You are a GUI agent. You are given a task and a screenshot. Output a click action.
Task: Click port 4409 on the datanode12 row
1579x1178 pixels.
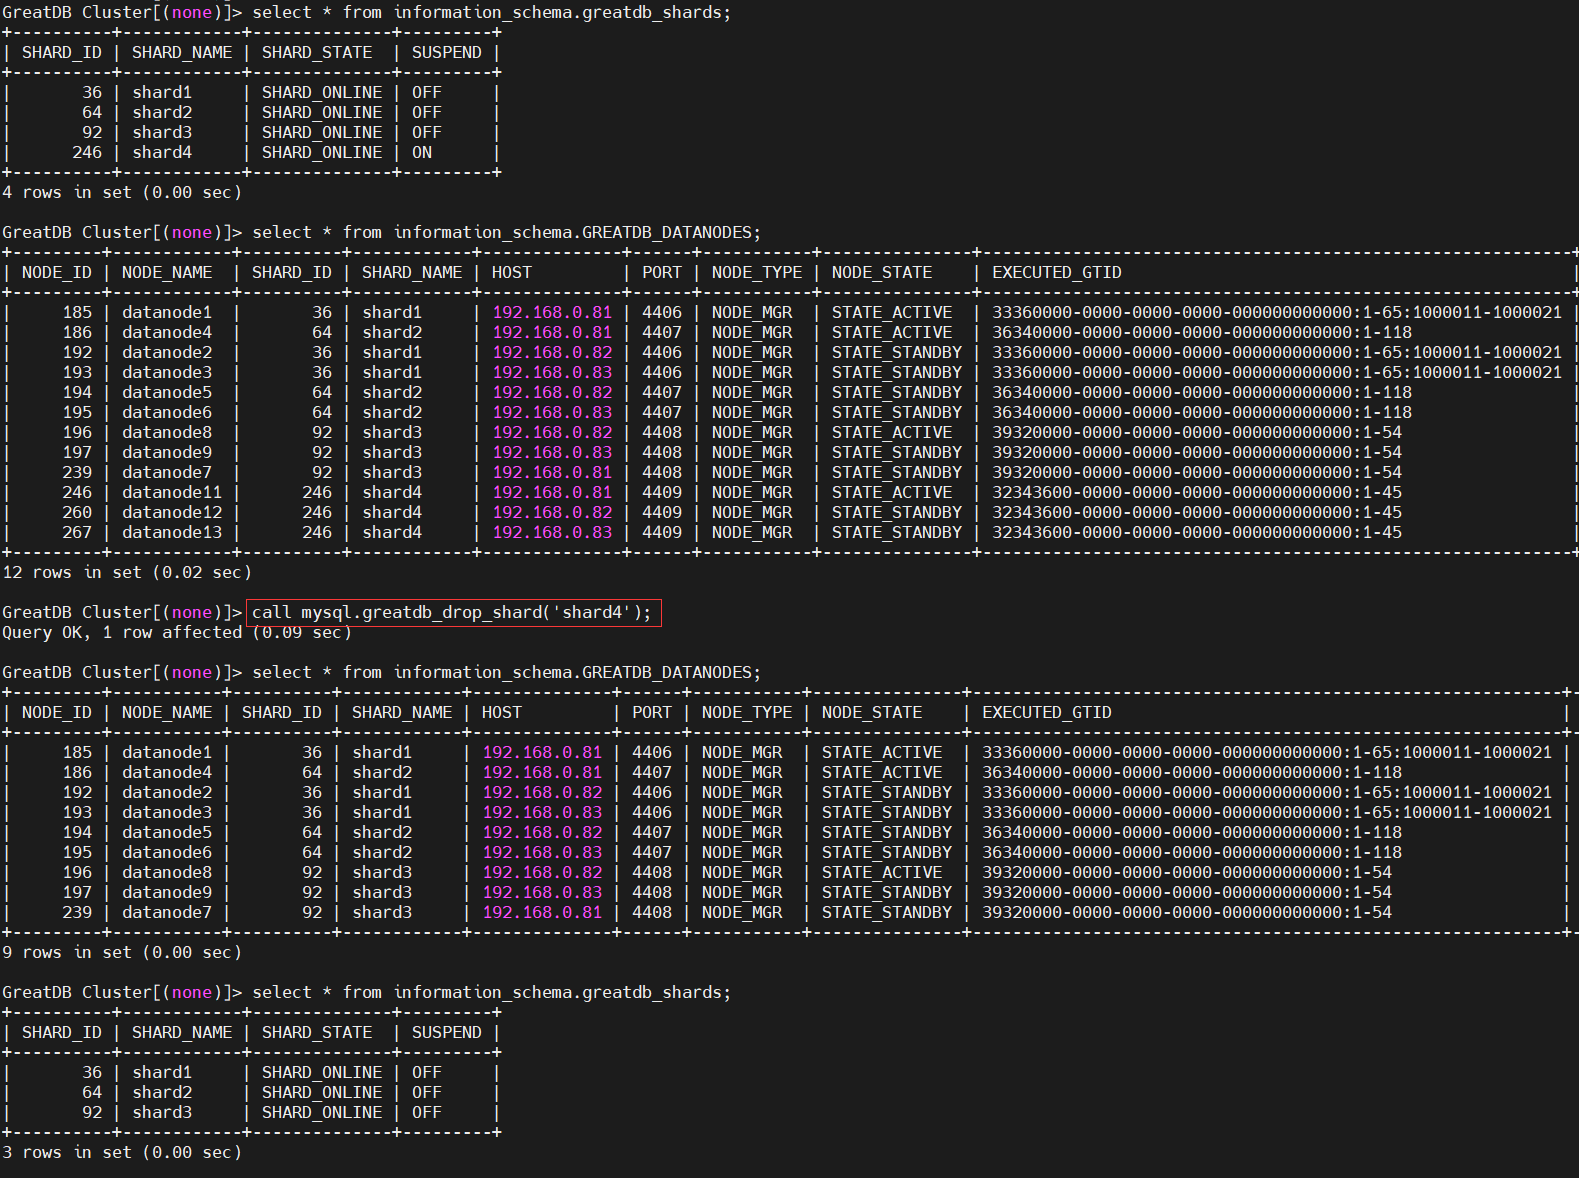point(662,512)
